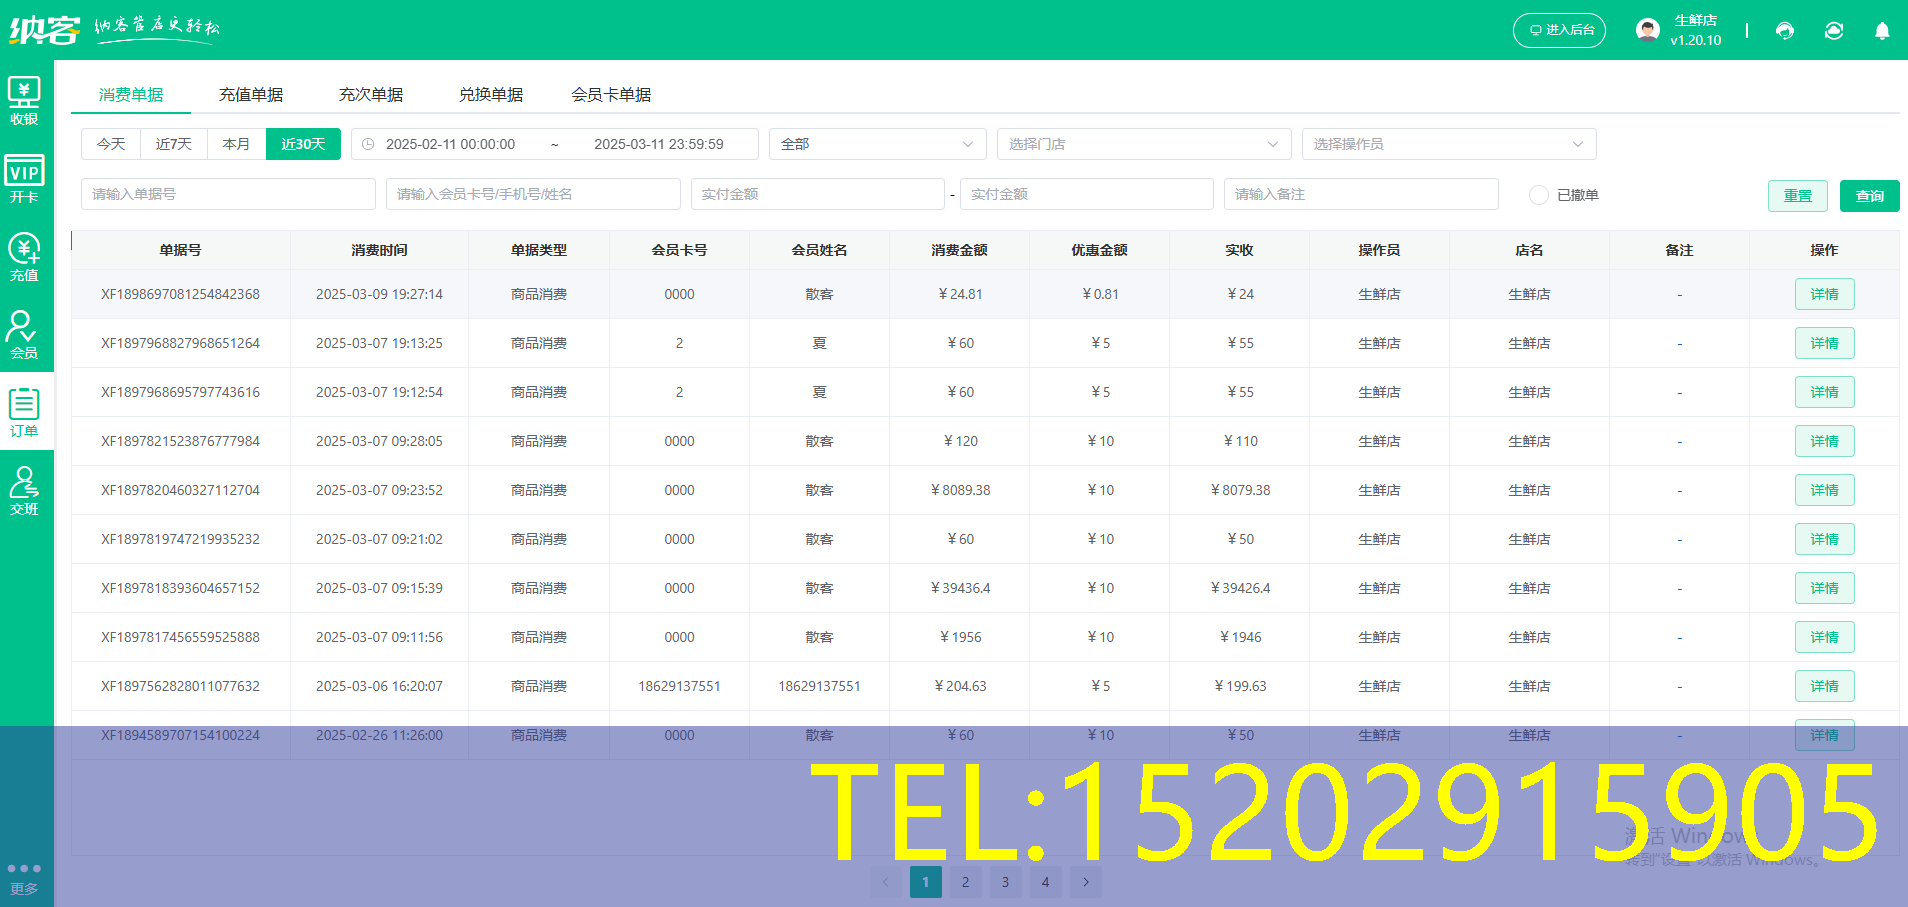The width and height of the screenshot is (1908, 907).
Task: Select the 今天 date filter
Action: point(111,144)
